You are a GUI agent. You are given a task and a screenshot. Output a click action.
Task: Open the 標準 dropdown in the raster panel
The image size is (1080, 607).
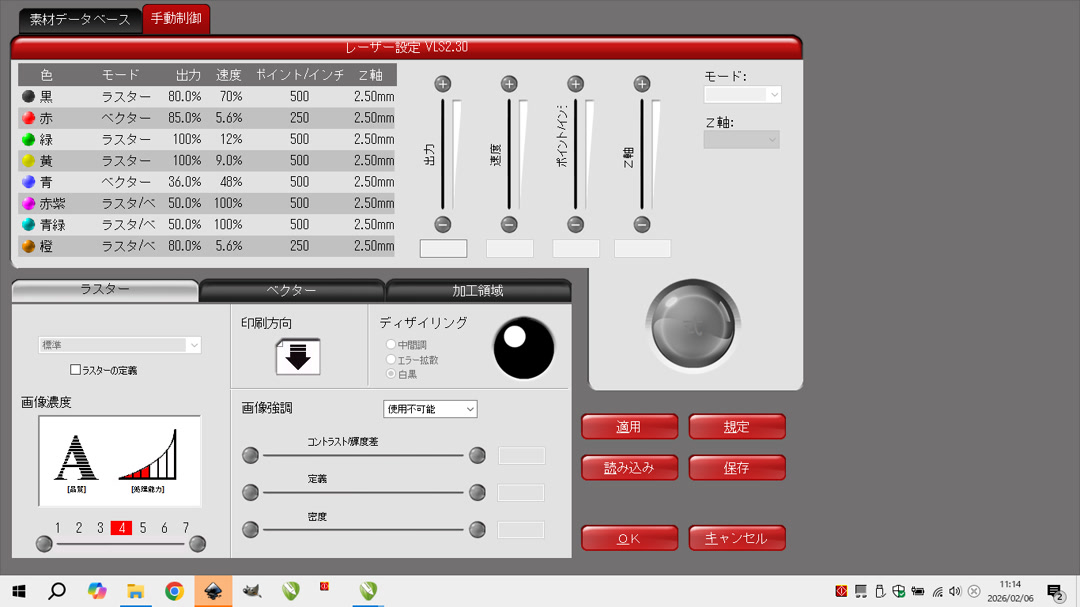pyautogui.click(x=119, y=344)
